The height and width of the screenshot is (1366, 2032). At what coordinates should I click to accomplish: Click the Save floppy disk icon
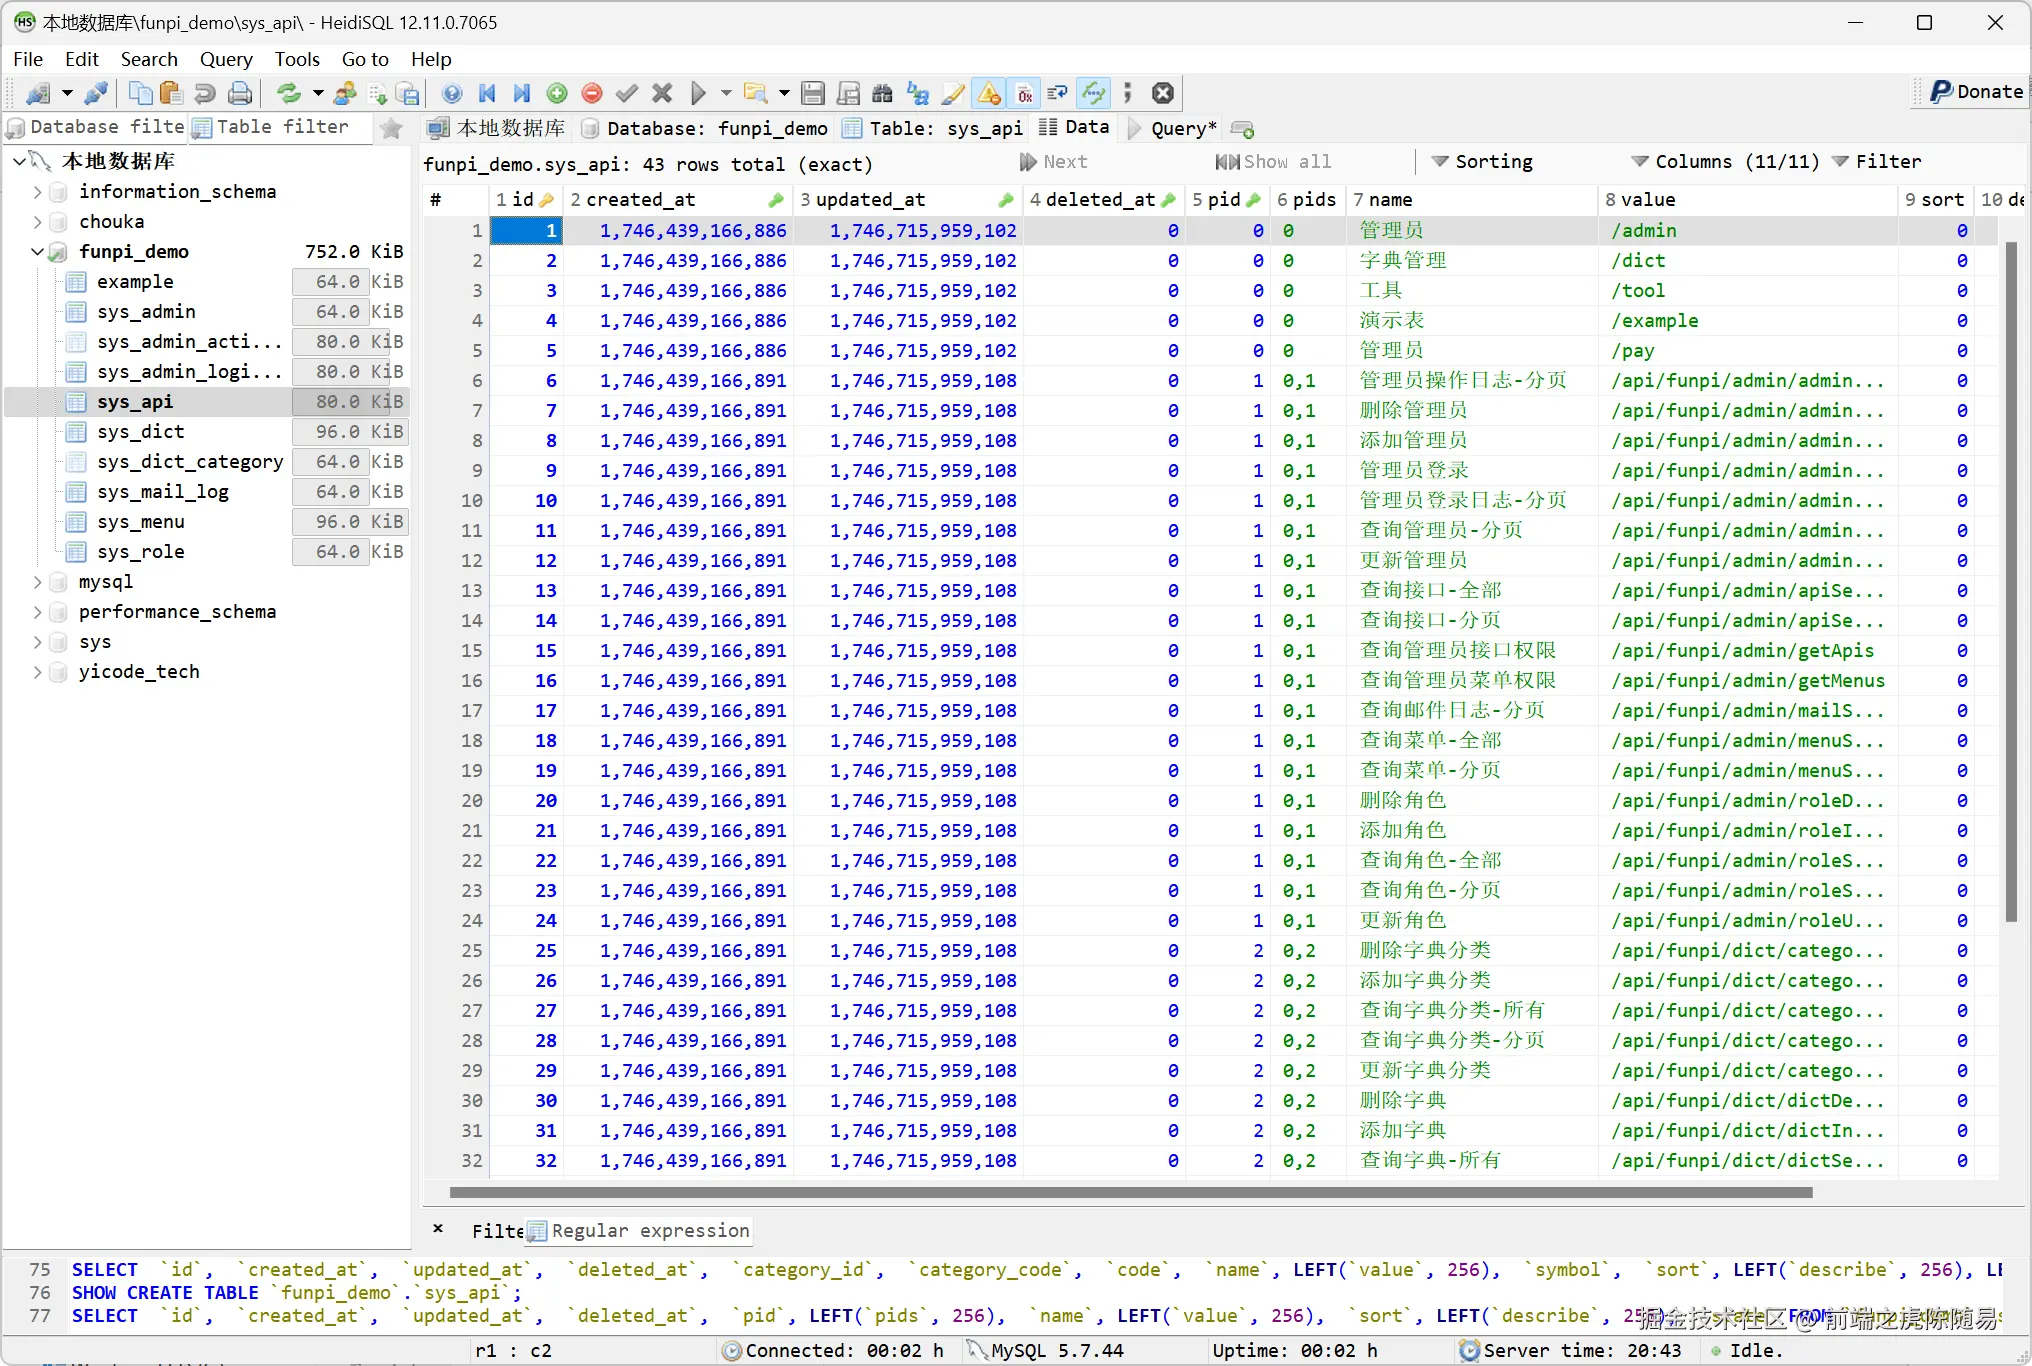(x=813, y=94)
